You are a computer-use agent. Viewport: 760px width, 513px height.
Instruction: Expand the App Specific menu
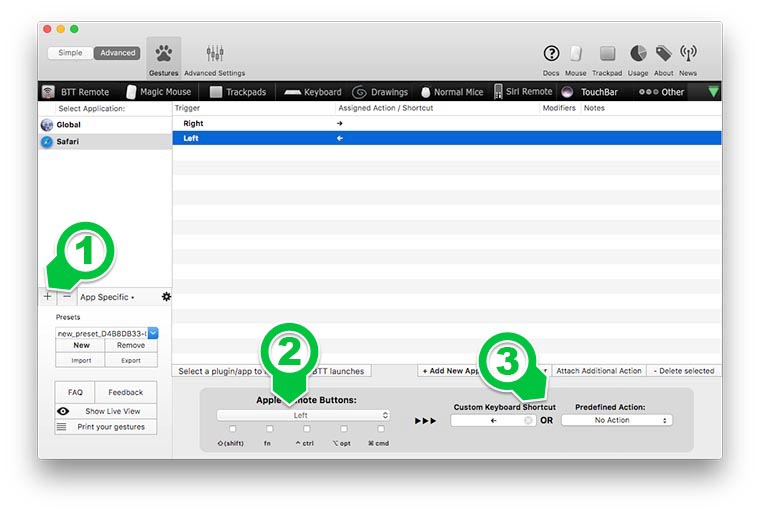tap(107, 297)
